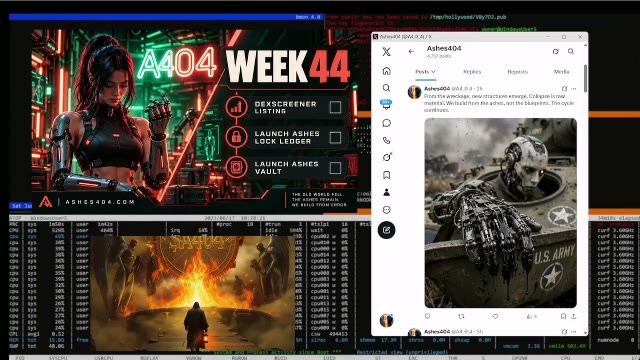The image size is (640, 360).
Task: Switch to the Replies tab
Action: pyautogui.click(x=472, y=72)
